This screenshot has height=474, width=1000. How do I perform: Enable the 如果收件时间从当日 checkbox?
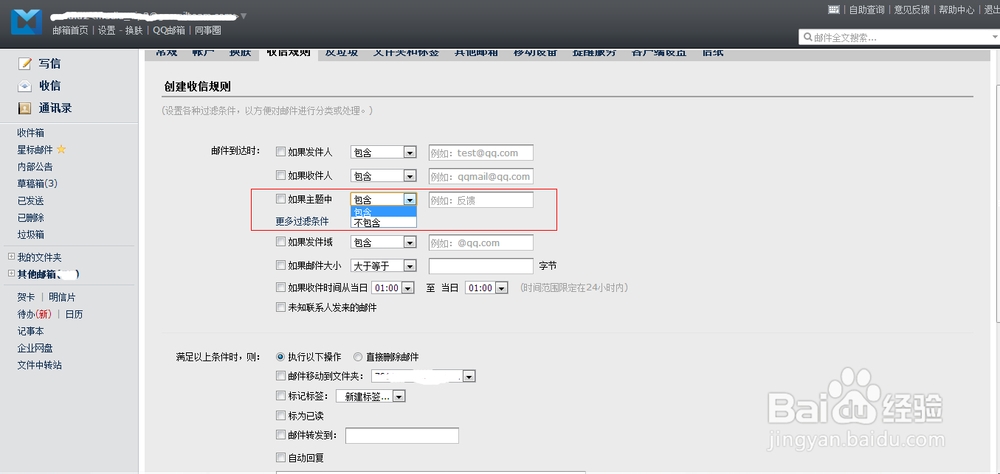click(281, 287)
